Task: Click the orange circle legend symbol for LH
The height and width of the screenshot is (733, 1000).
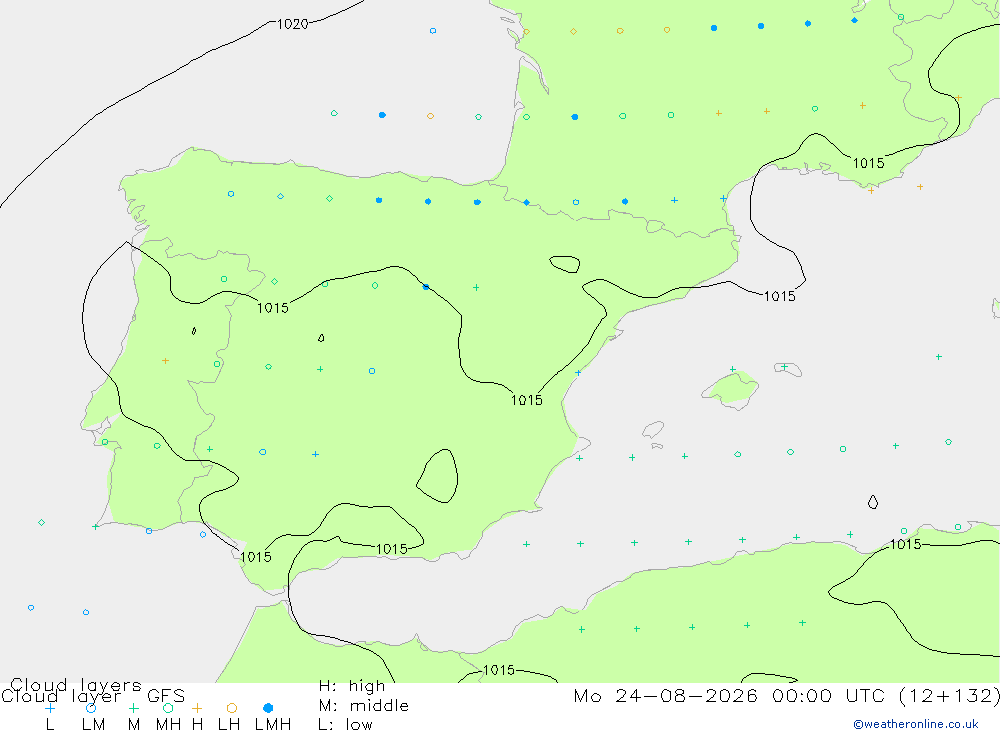Action: 232,708
